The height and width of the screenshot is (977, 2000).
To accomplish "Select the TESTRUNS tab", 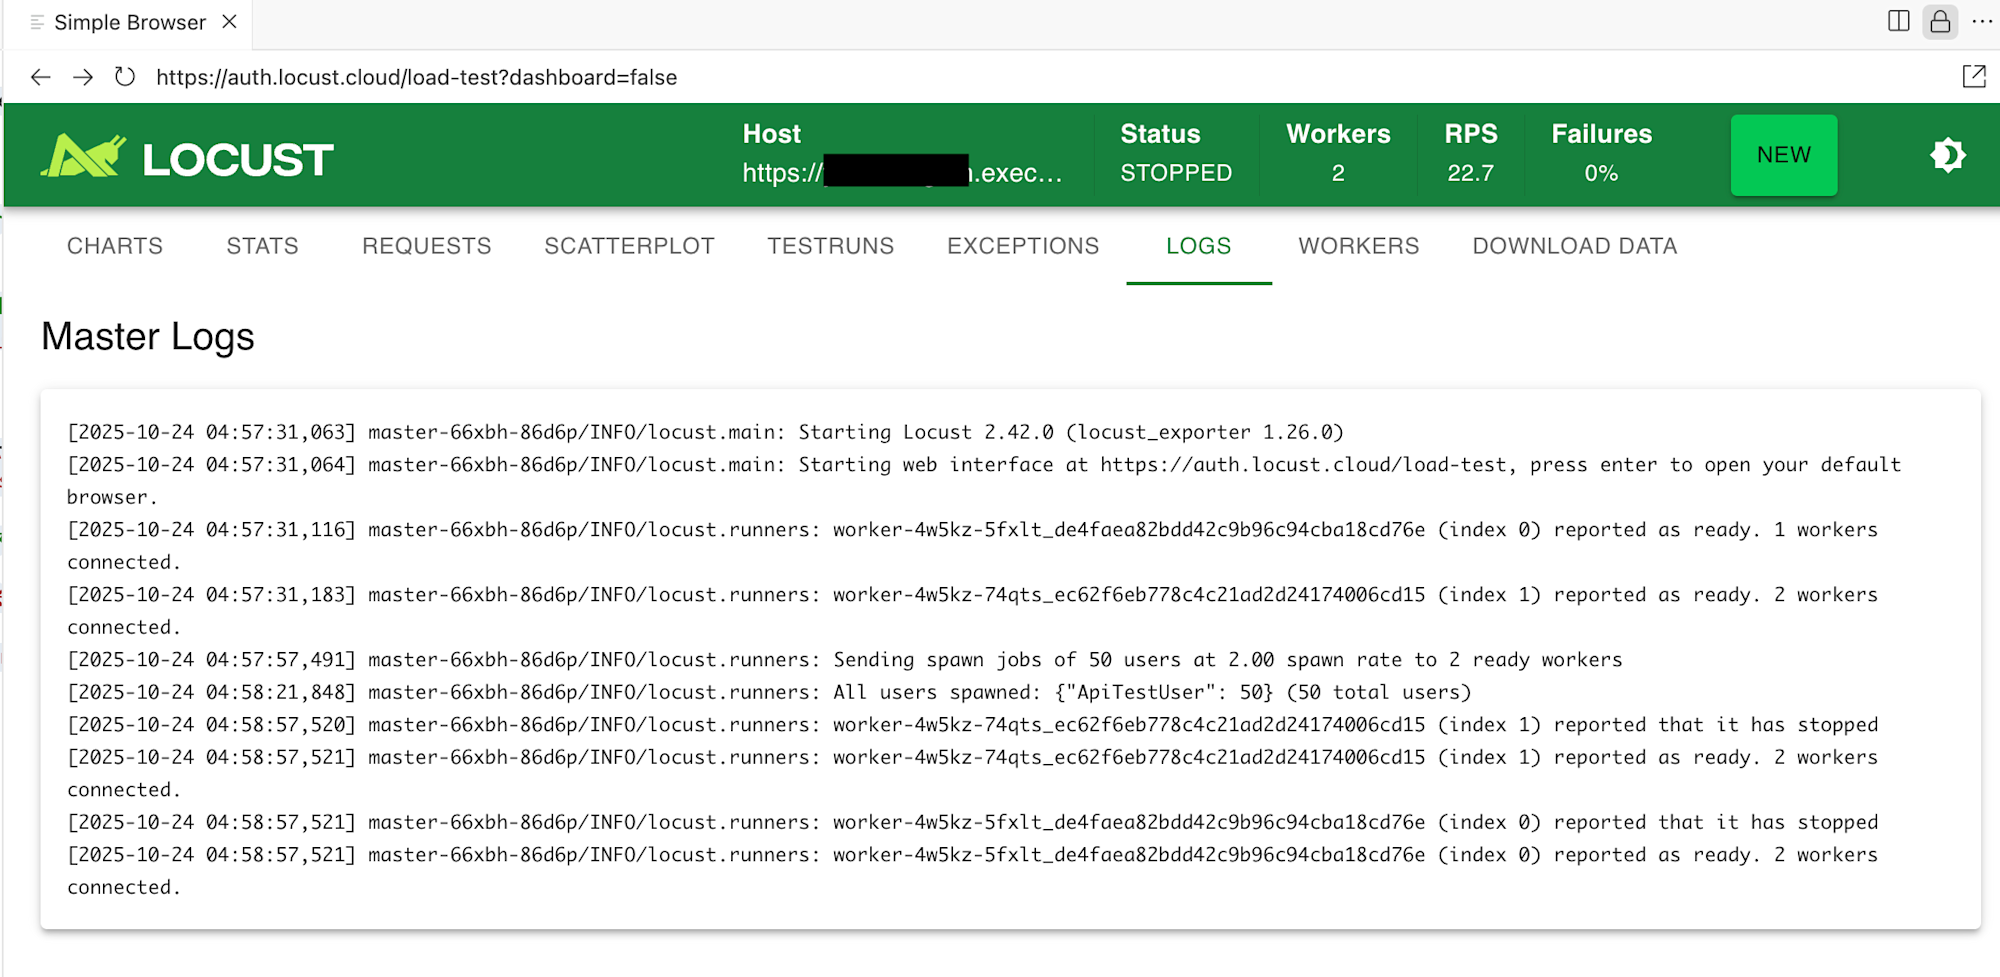I will [830, 246].
